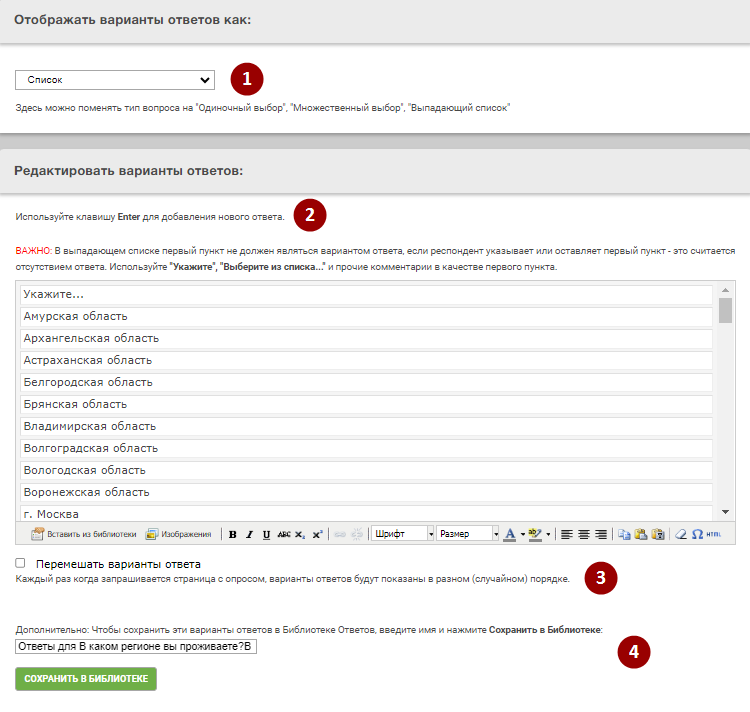Viewport: 750px width, 712px height.
Task: Apply strikethrough formatting
Action: (x=284, y=534)
